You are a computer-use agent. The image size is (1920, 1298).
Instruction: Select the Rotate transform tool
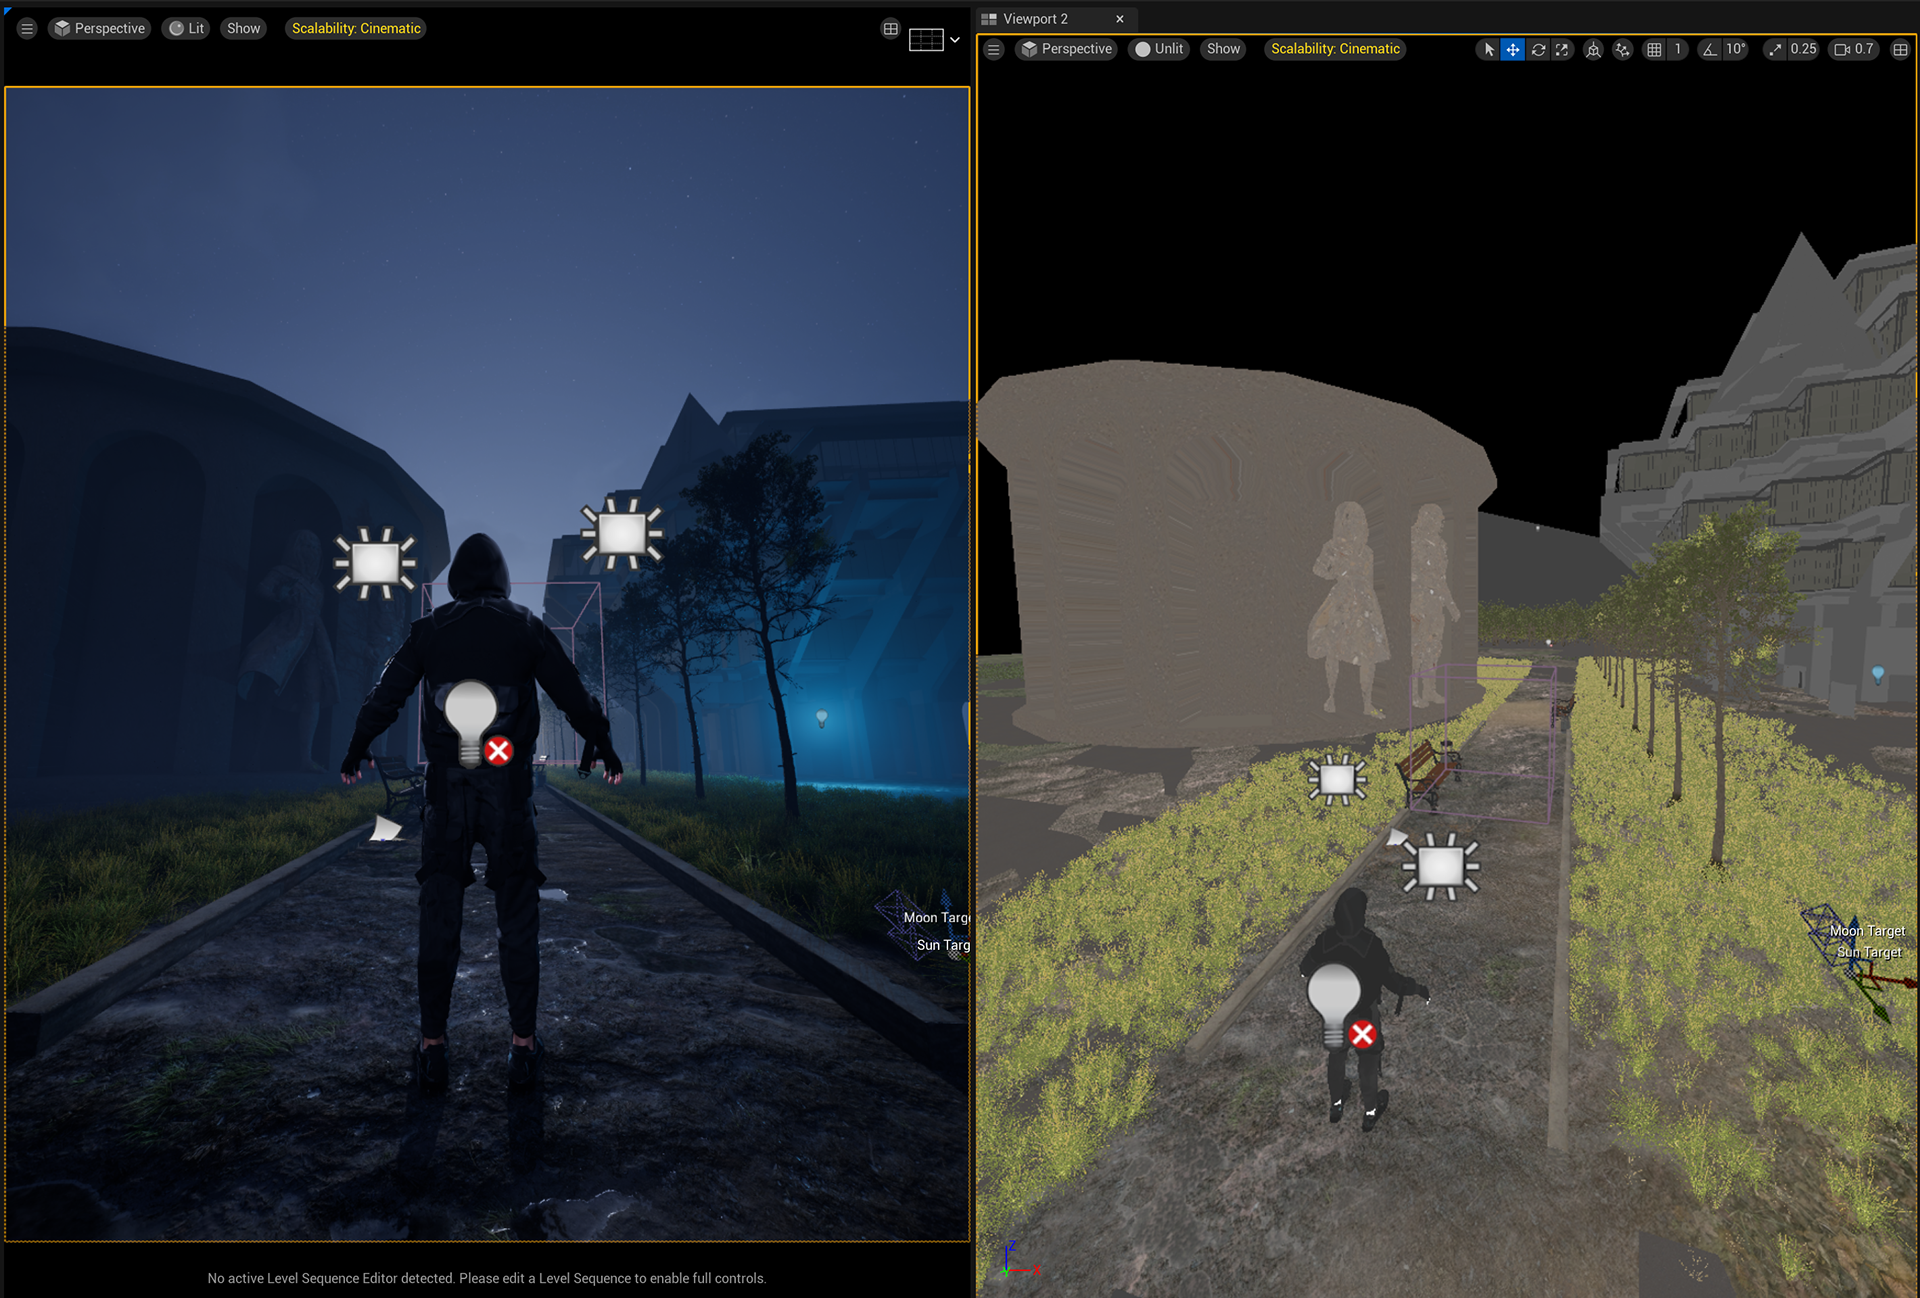click(x=1537, y=49)
